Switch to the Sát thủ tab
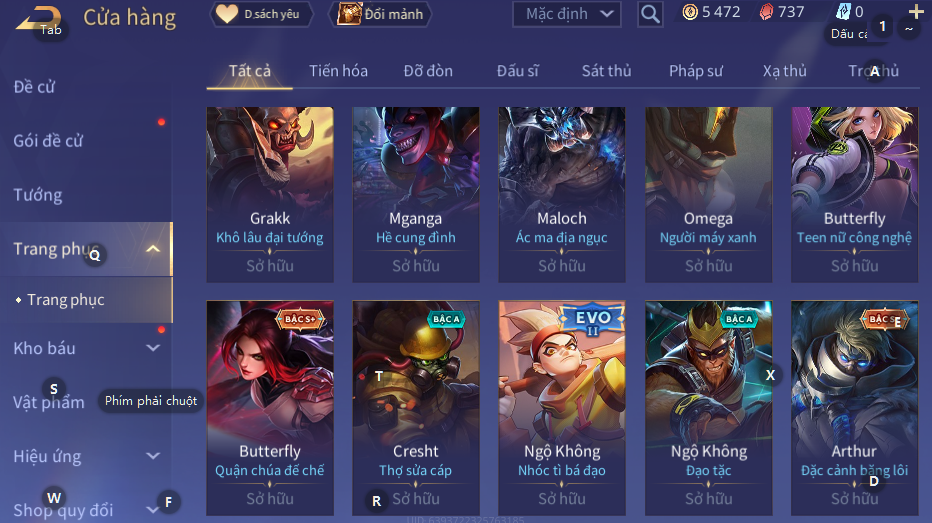This screenshot has height=523, width=932. click(606, 71)
